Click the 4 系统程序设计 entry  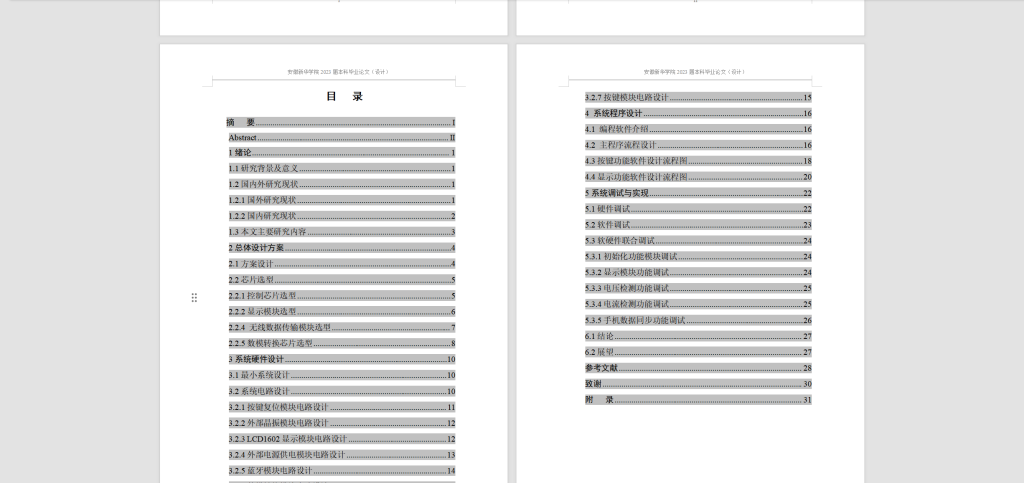(x=614, y=113)
